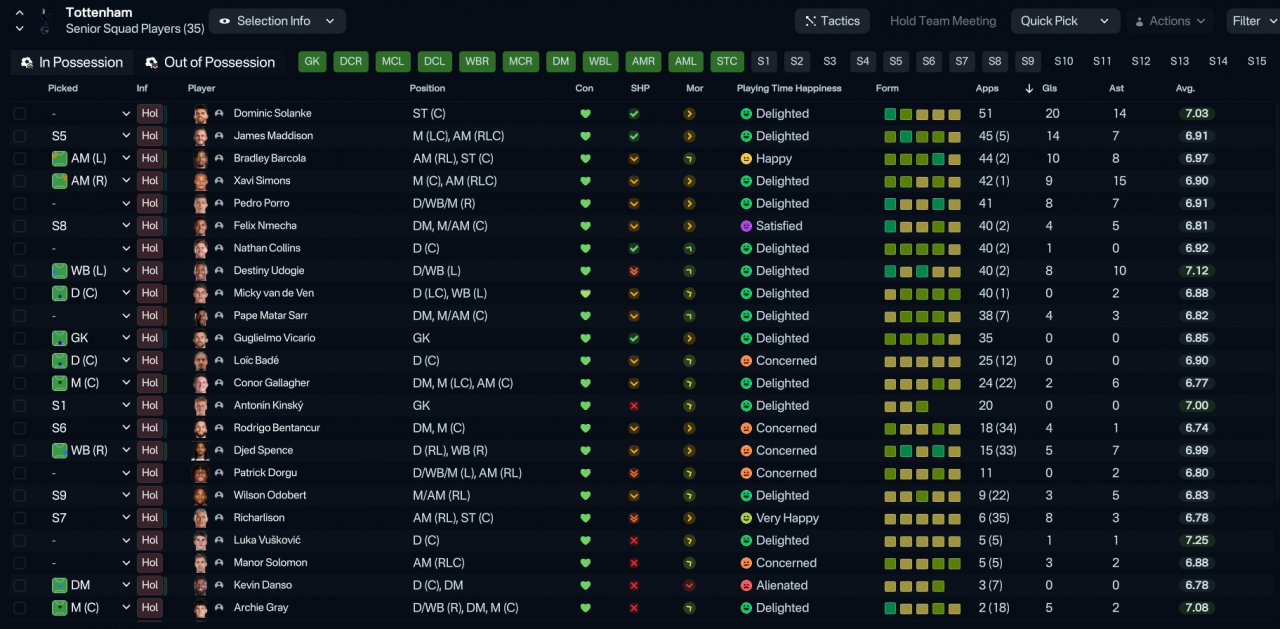Open the Quick Pick dropdown

(1065, 21)
